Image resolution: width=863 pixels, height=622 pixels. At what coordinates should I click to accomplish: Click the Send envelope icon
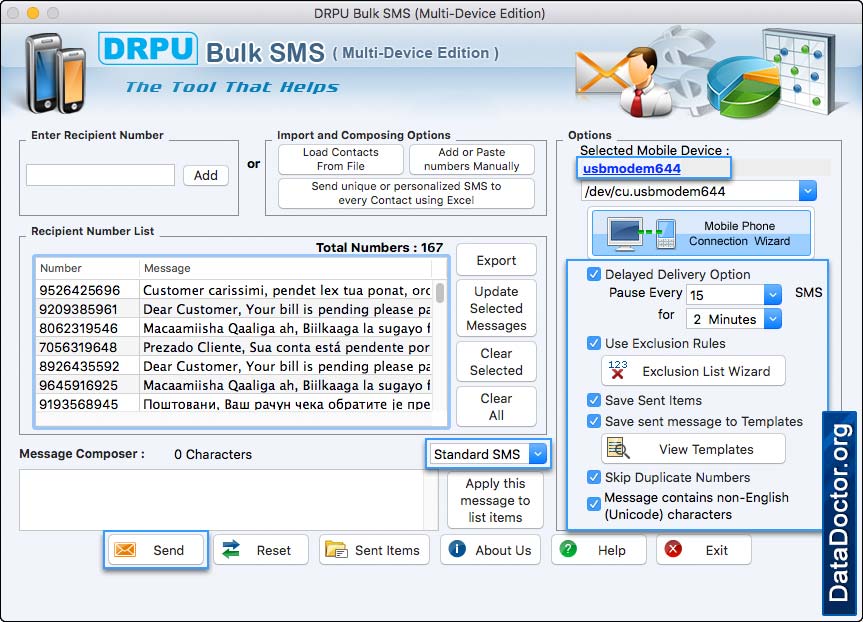[125, 549]
